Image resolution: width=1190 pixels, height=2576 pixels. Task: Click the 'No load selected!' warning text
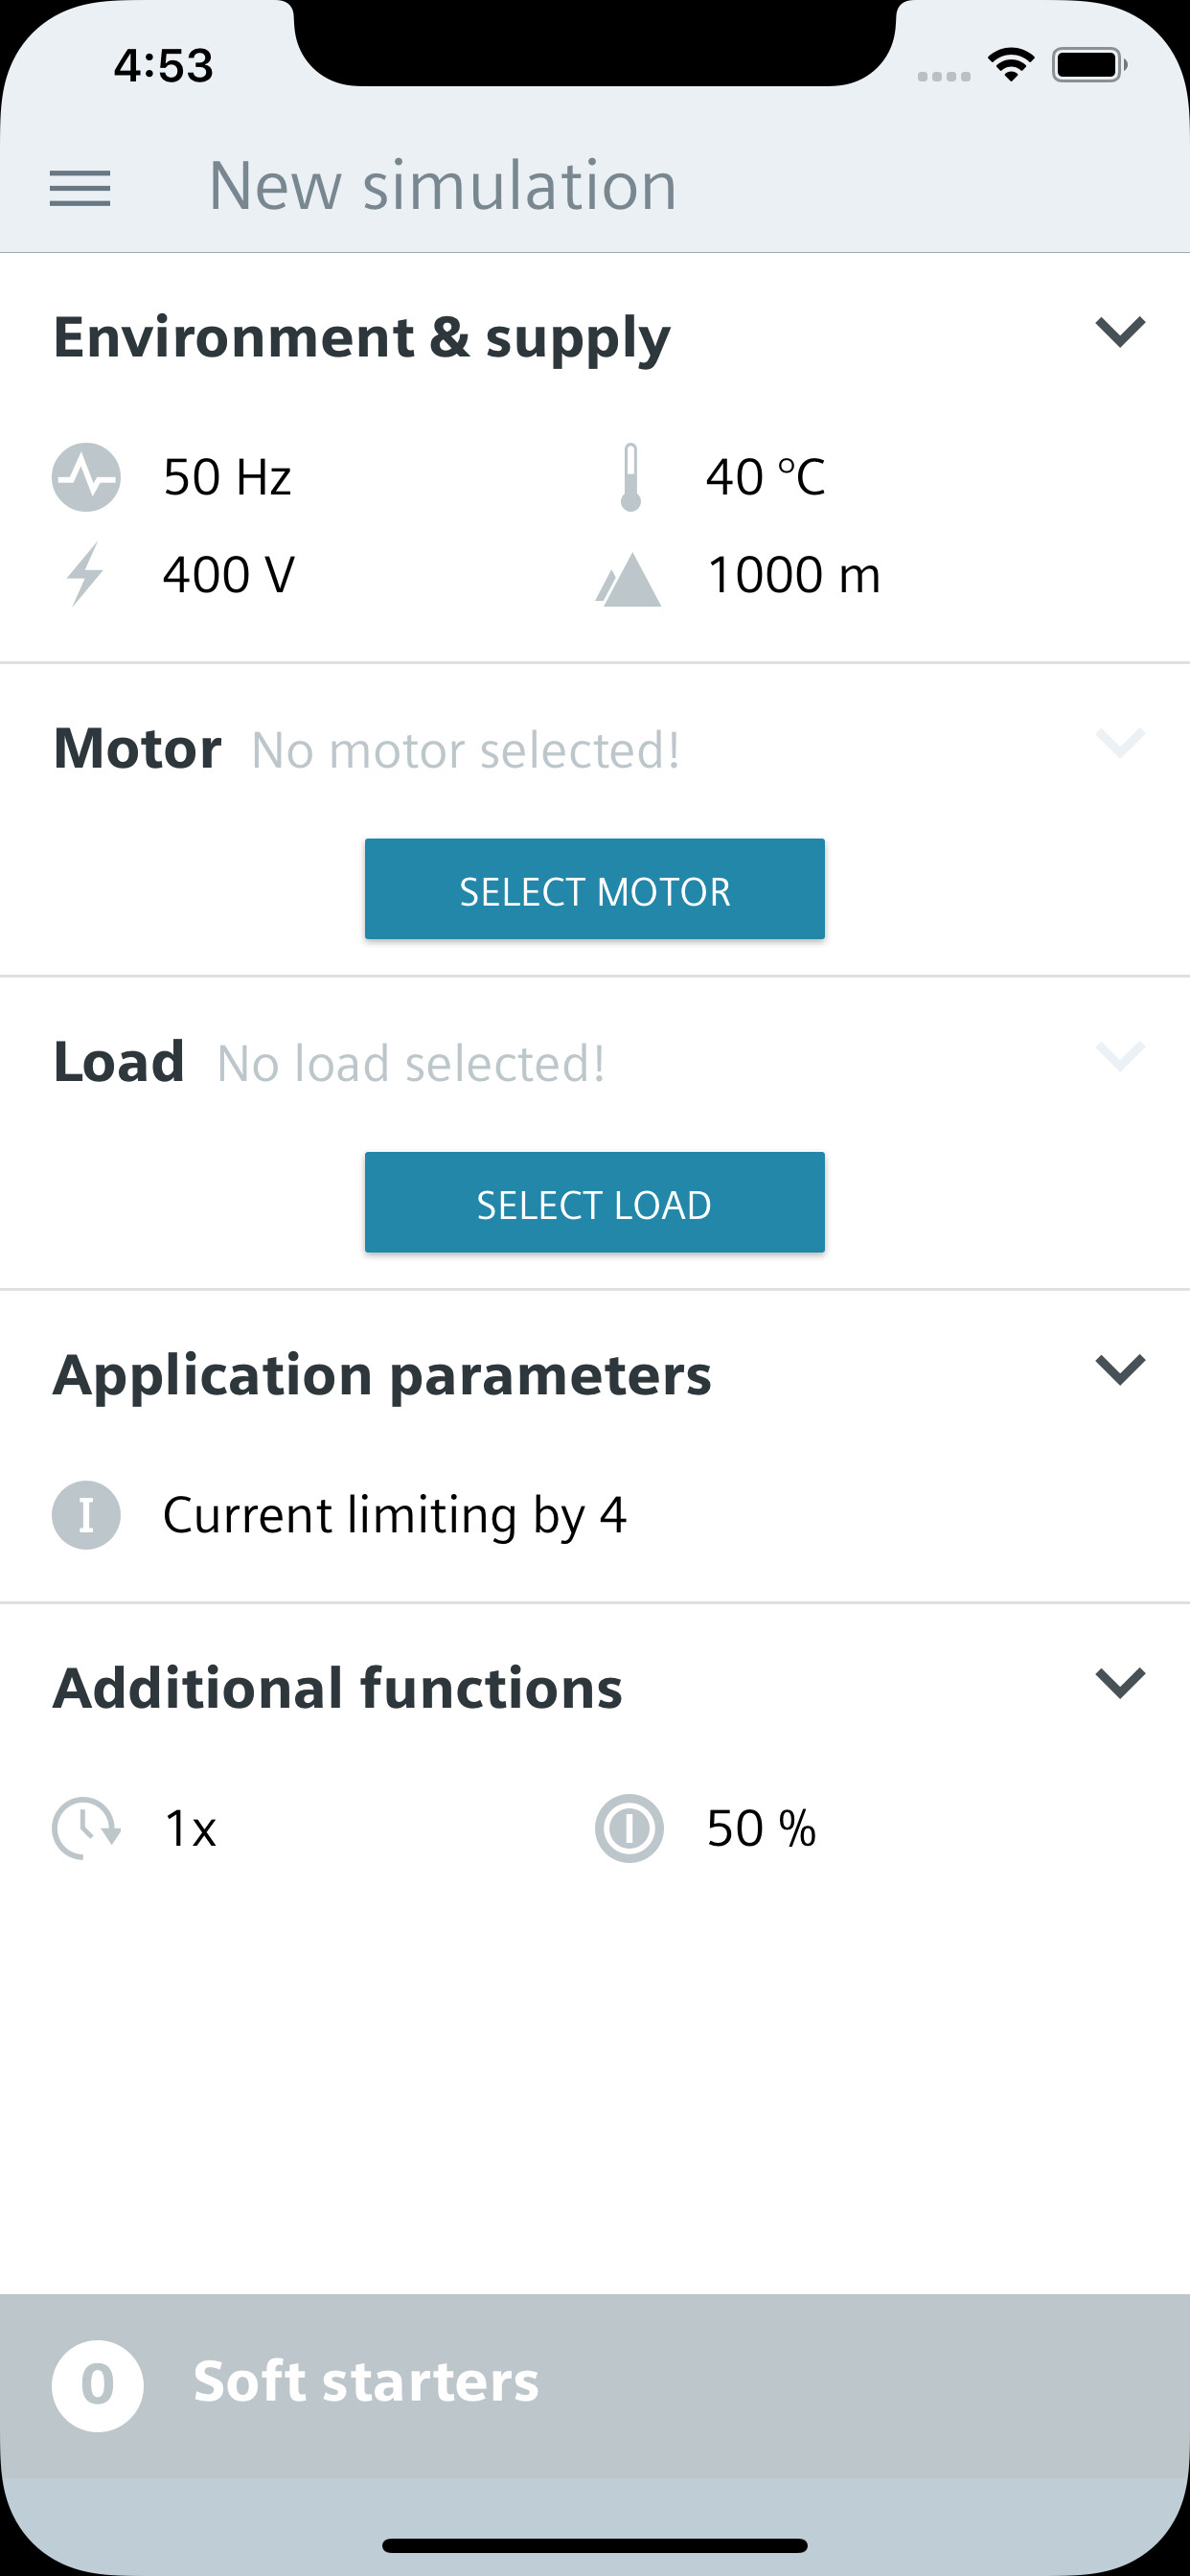410,1063
